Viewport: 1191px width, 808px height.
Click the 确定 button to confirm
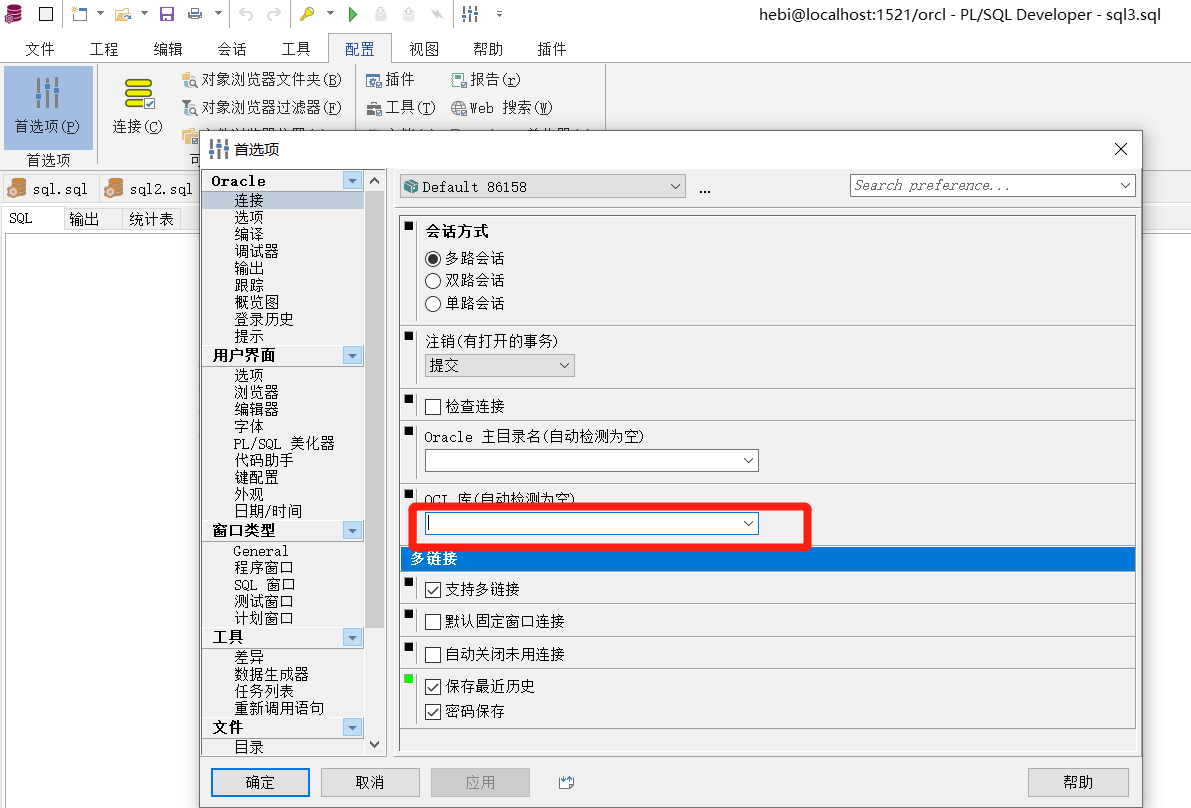click(260, 783)
